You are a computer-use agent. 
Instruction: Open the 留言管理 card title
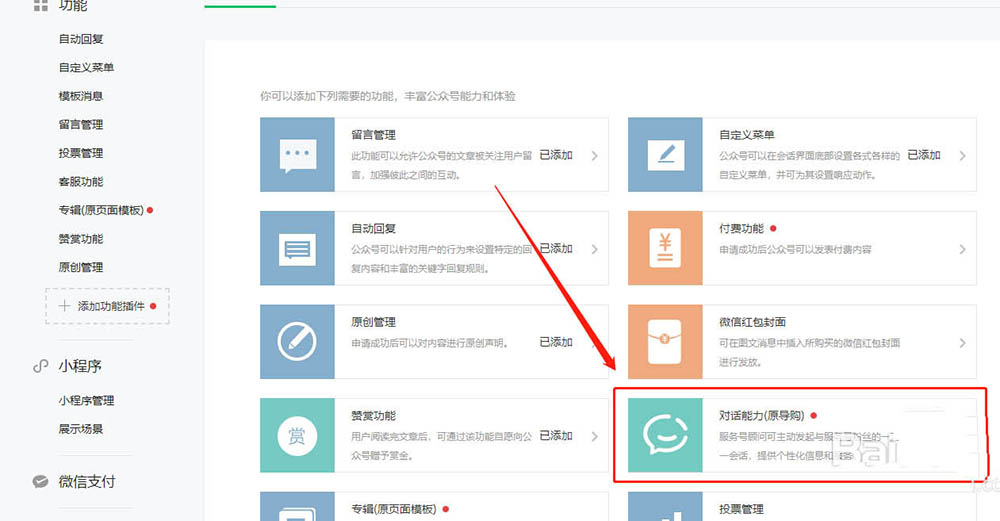[x=373, y=135]
